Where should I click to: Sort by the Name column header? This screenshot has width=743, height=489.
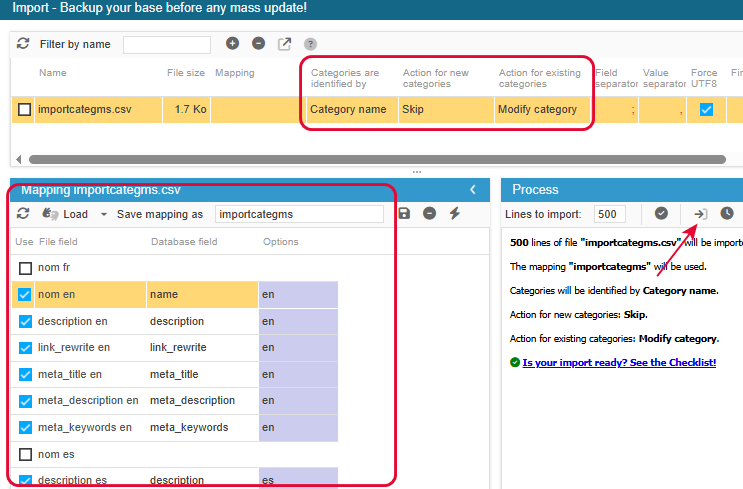(53, 73)
